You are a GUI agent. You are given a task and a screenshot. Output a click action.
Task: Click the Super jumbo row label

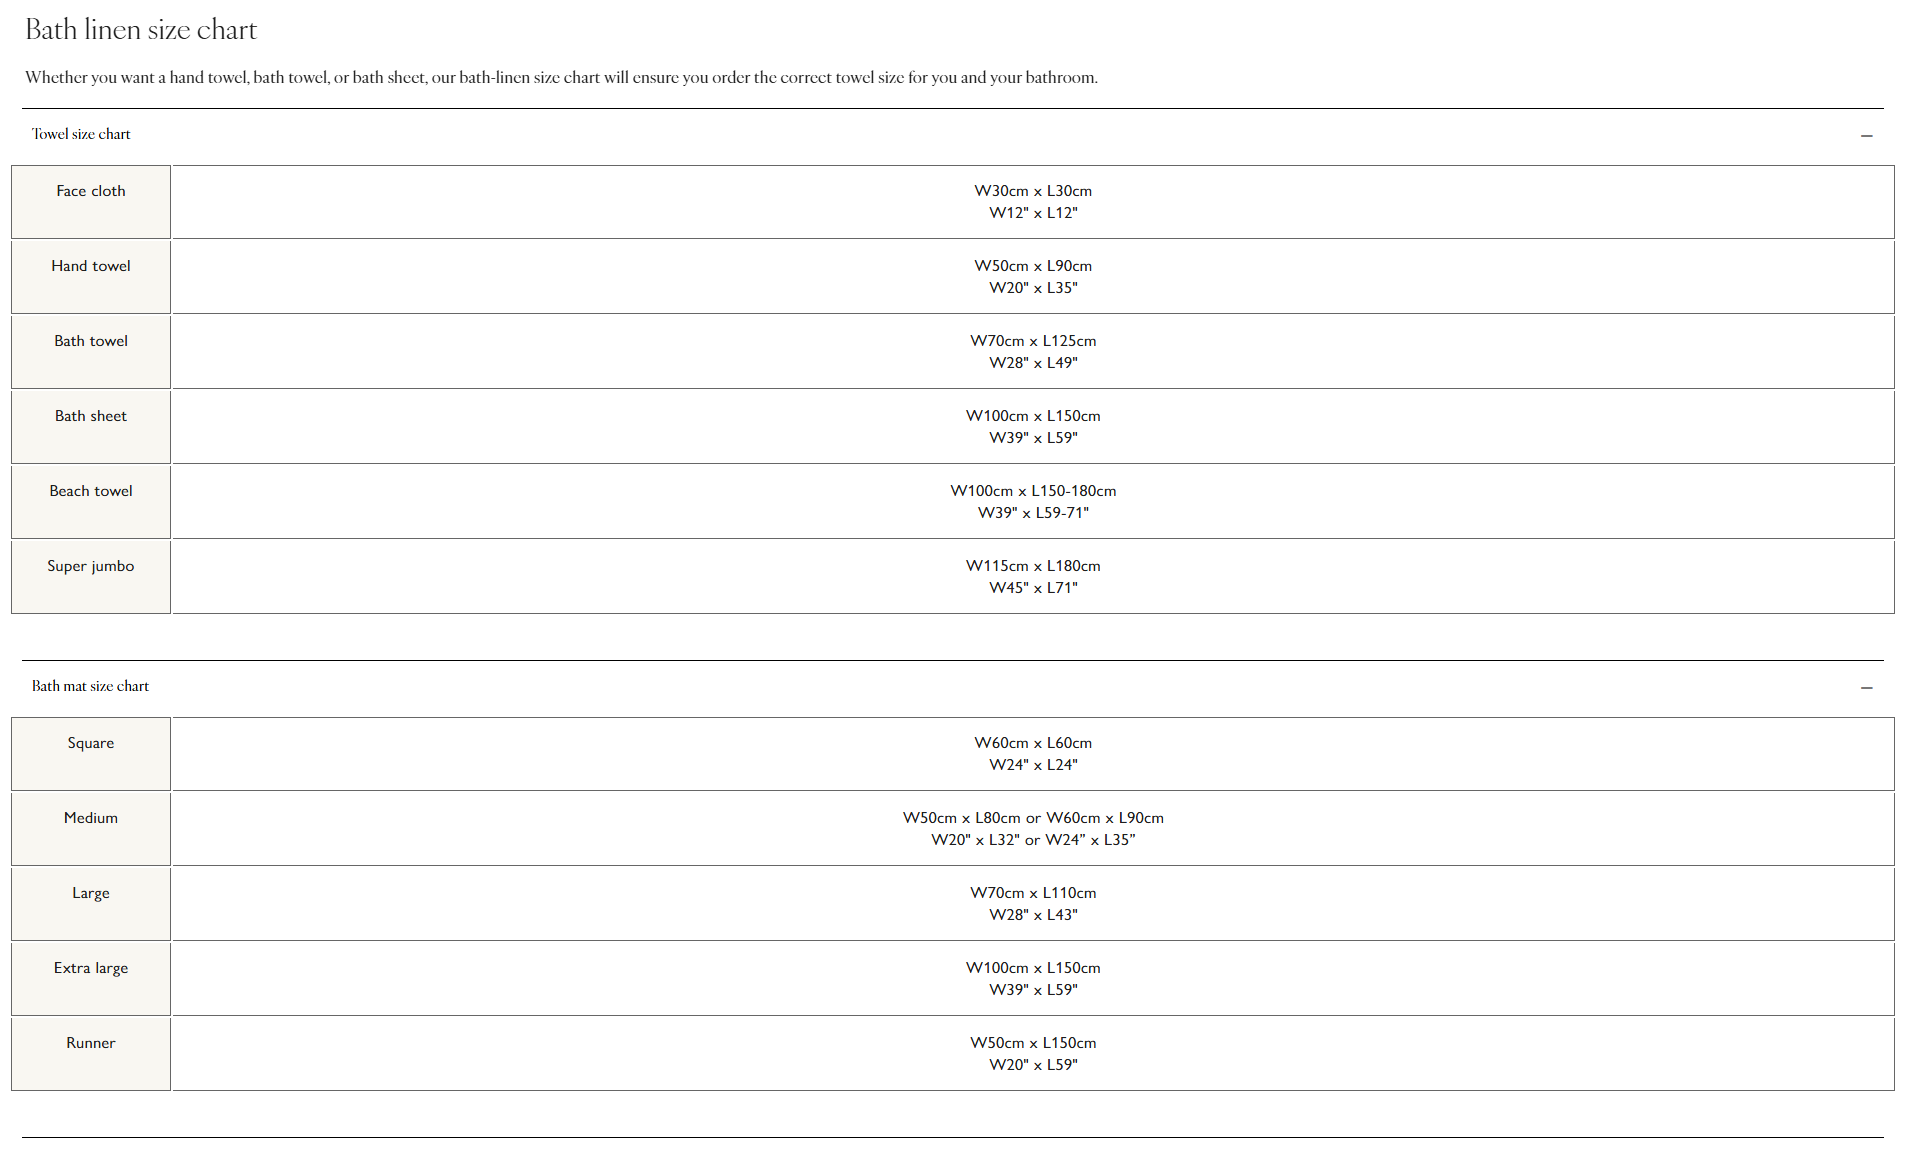coord(91,566)
